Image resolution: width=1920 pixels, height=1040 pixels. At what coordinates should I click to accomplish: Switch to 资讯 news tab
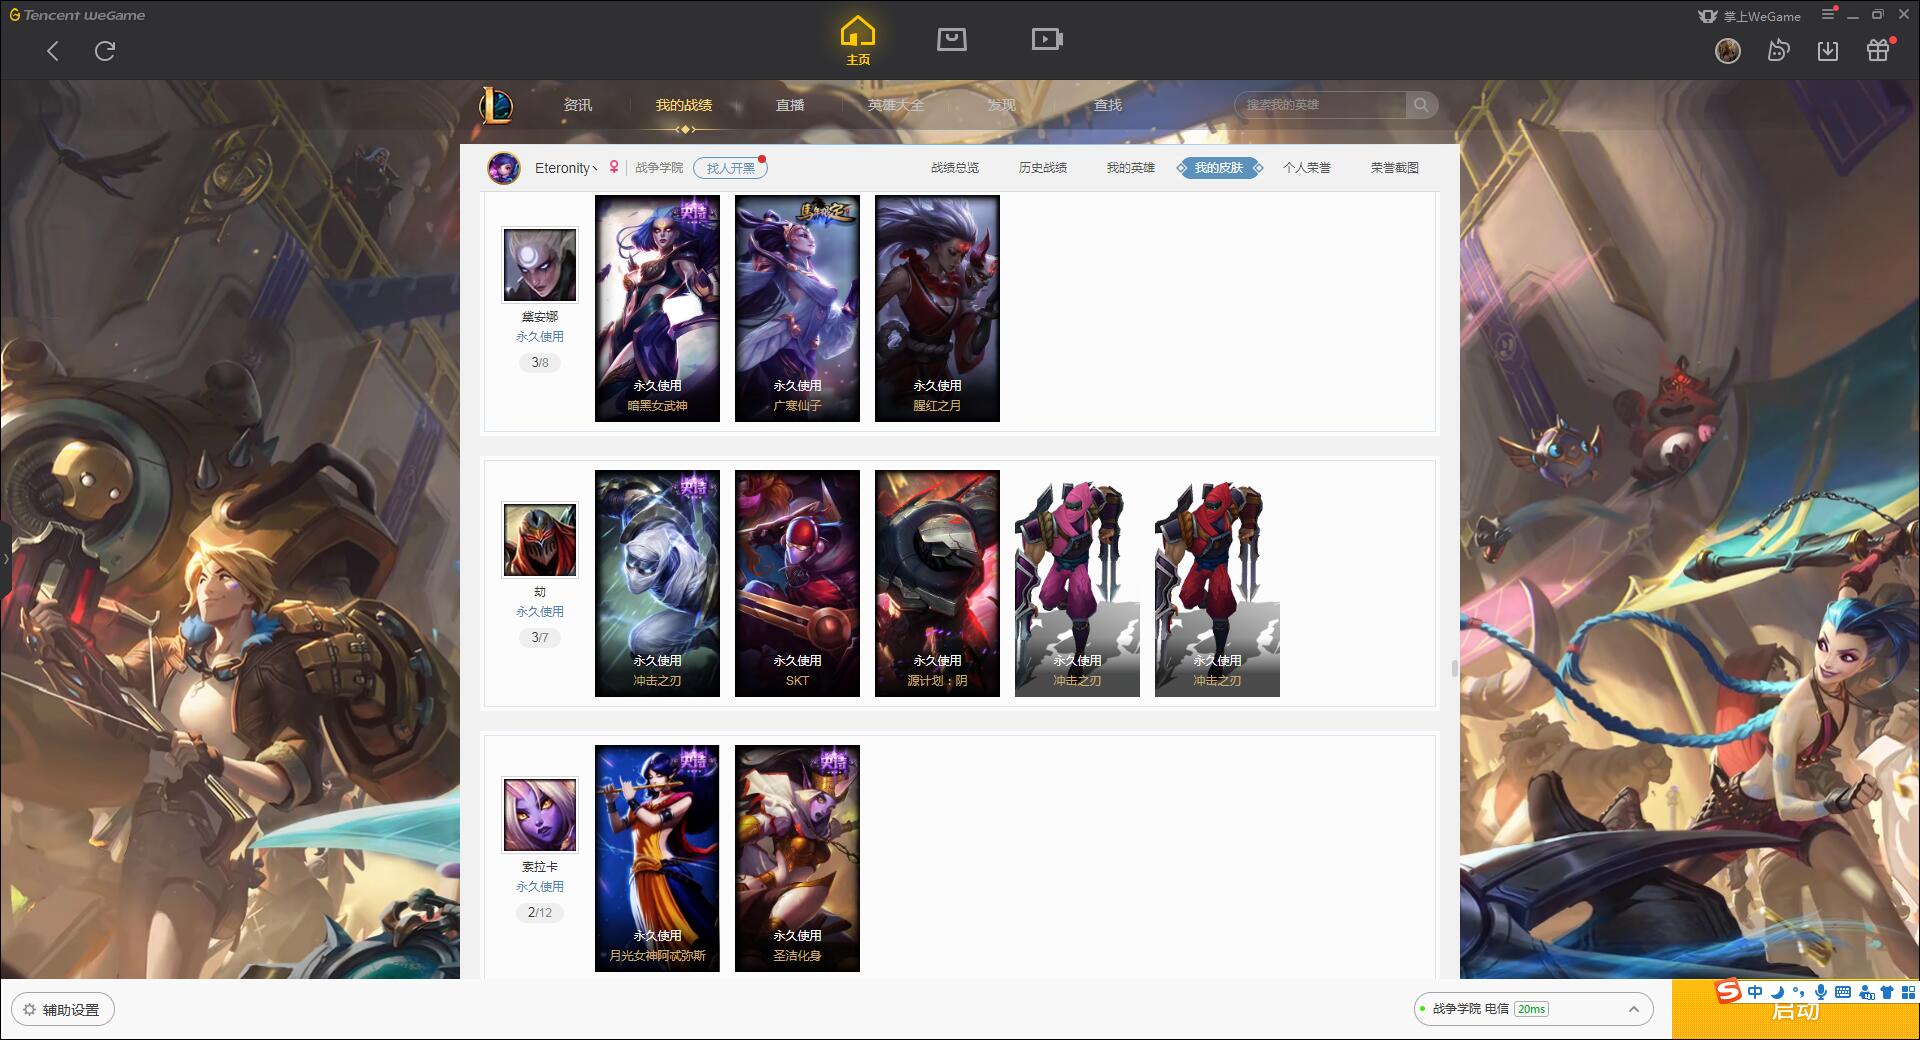click(x=577, y=105)
